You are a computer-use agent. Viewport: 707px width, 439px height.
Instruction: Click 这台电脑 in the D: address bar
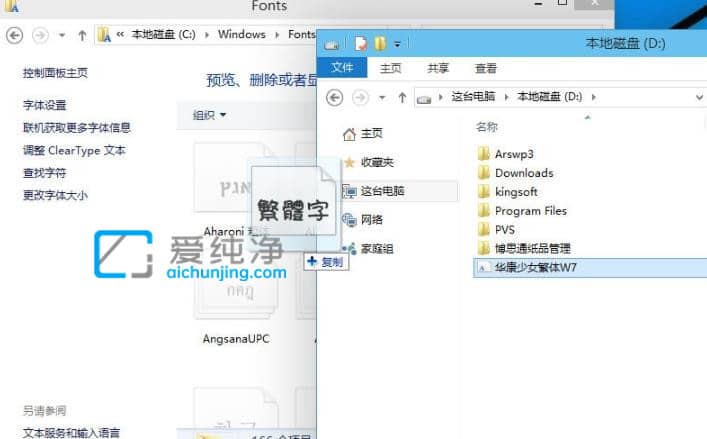[x=473, y=96]
